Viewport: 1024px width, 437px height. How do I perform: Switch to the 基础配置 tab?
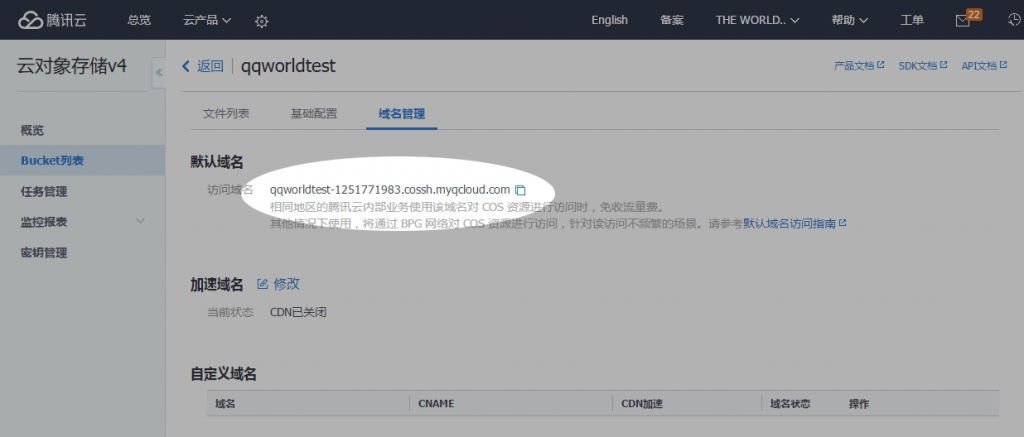pos(313,113)
